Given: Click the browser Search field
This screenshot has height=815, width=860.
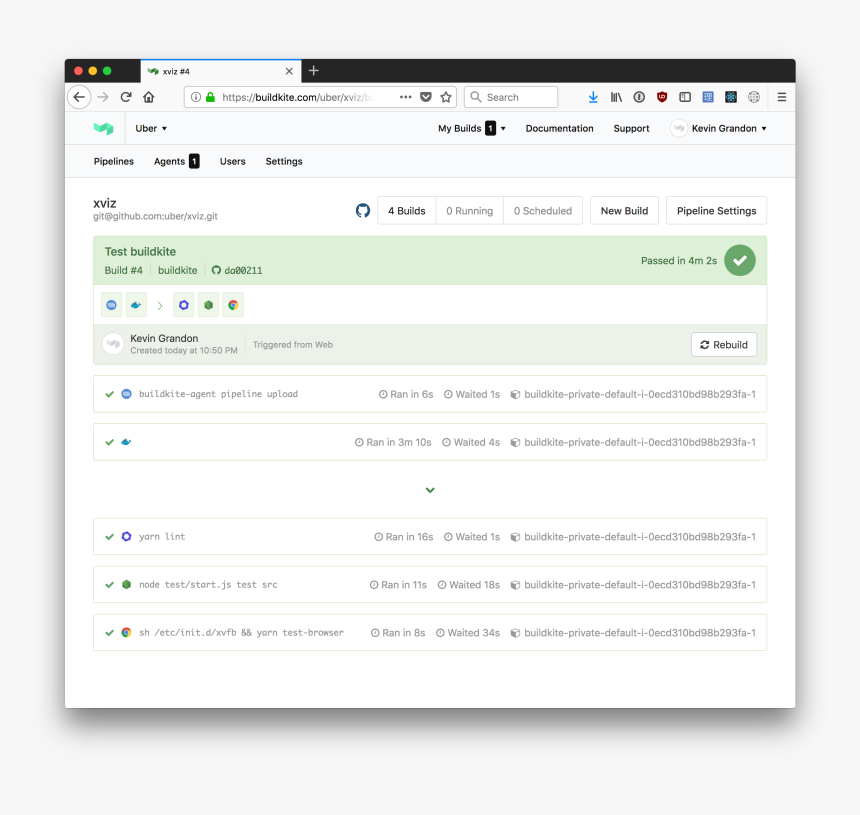Looking at the screenshot, I should (x=511, y=97).
